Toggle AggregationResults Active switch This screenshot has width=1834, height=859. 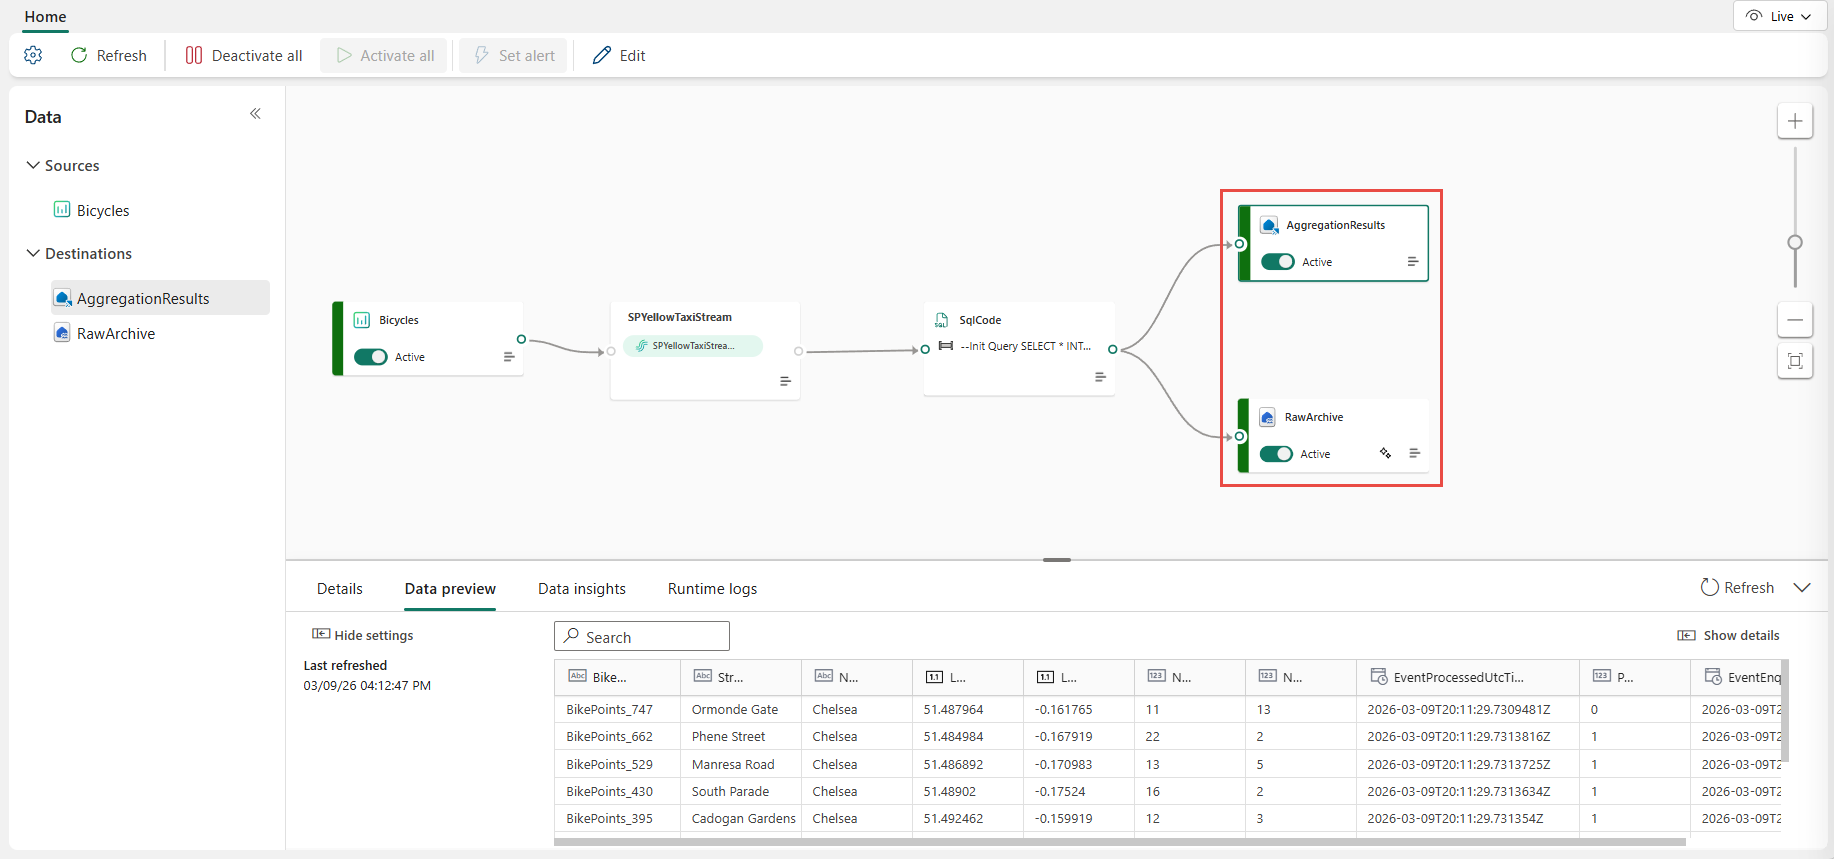[x=1277, y=262]
